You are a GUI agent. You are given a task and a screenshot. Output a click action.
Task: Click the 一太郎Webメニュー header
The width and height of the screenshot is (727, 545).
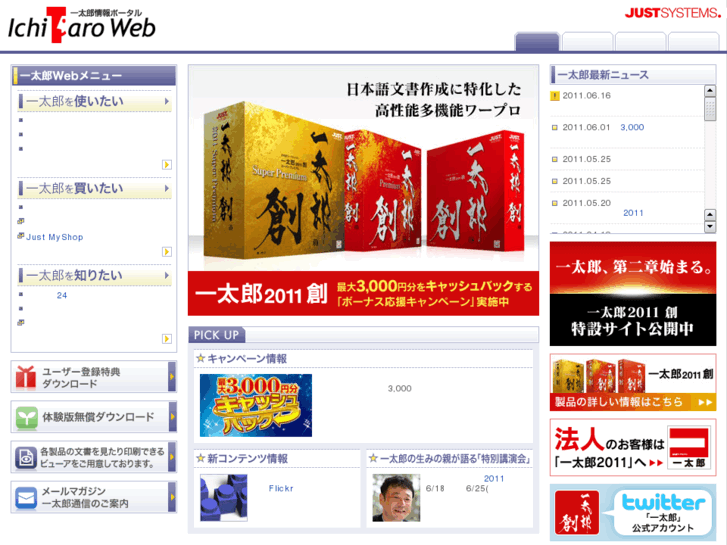[x=94, y=76]
